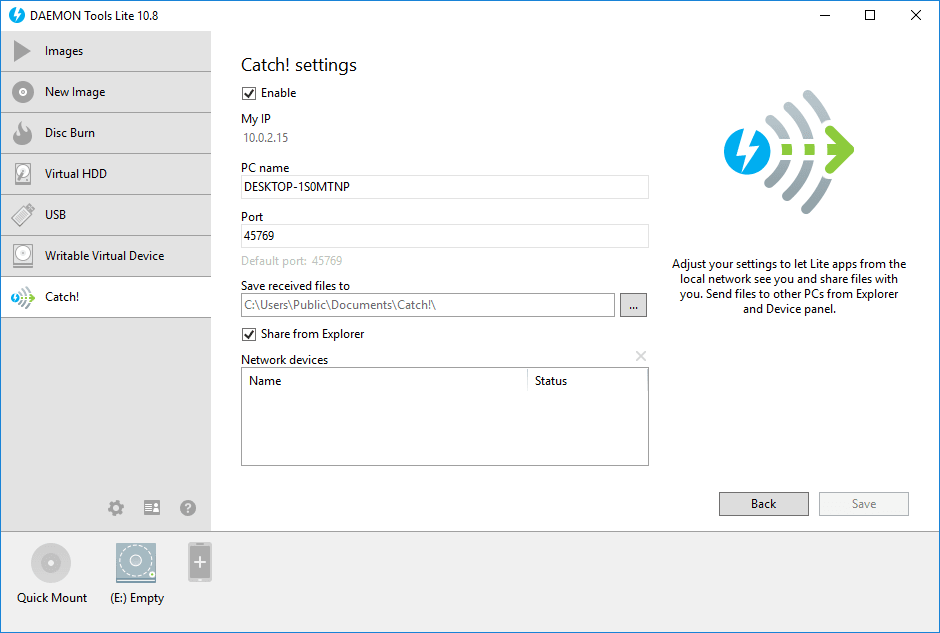Image resolution: width=940 pixels, height=633 pixels.
Task: Click the DAEMON Tools title bar icon
Action: click(x=17, y=16)
